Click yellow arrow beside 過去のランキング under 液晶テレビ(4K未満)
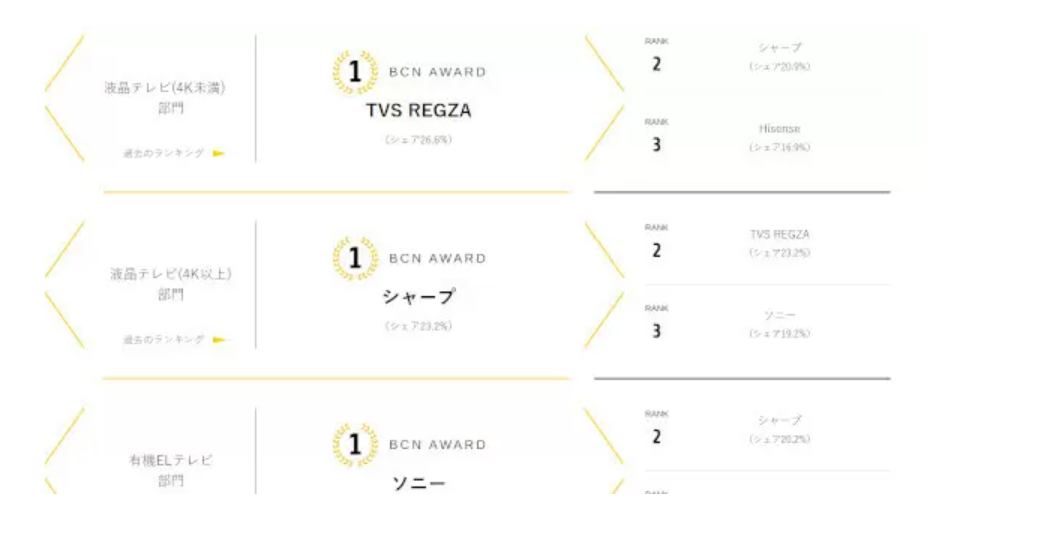Image resolution: width=1038 pixels, height=547 pixels. [219, 153]
